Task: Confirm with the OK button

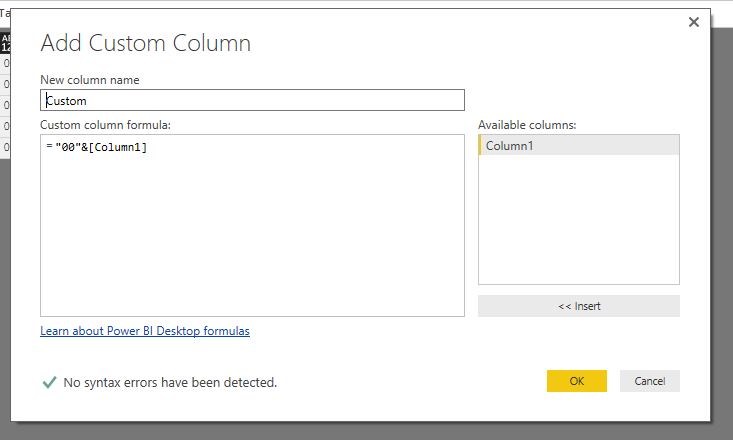Action: click(x=577, y=381)
